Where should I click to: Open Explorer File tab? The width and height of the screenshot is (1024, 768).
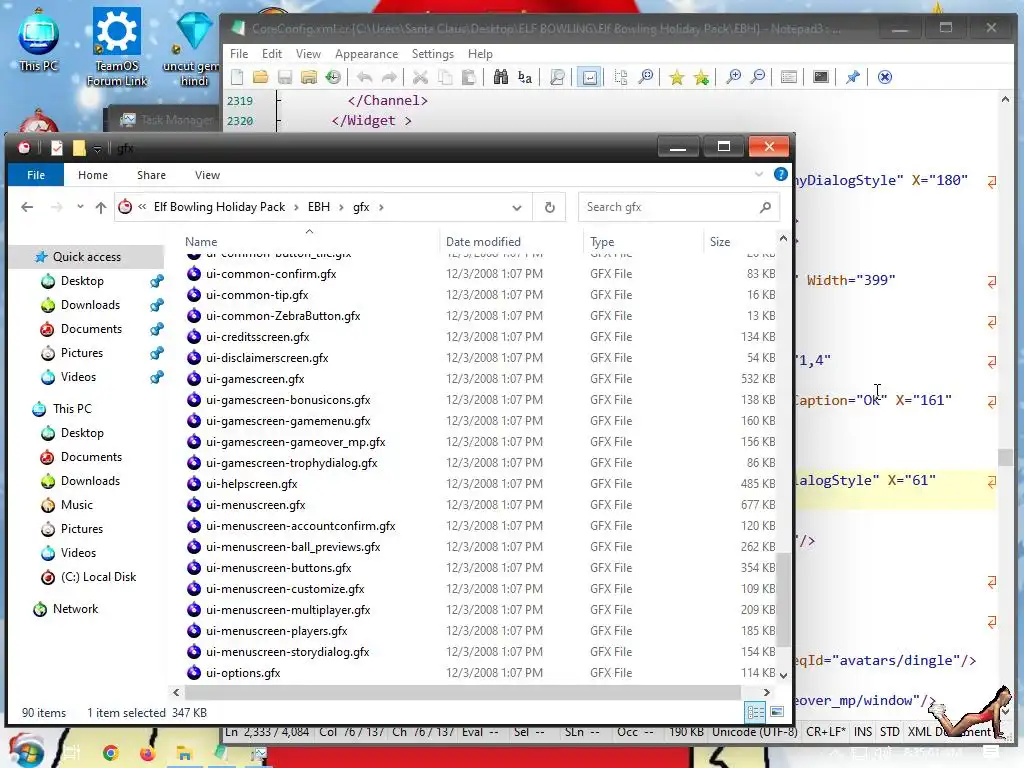point(36,175)
